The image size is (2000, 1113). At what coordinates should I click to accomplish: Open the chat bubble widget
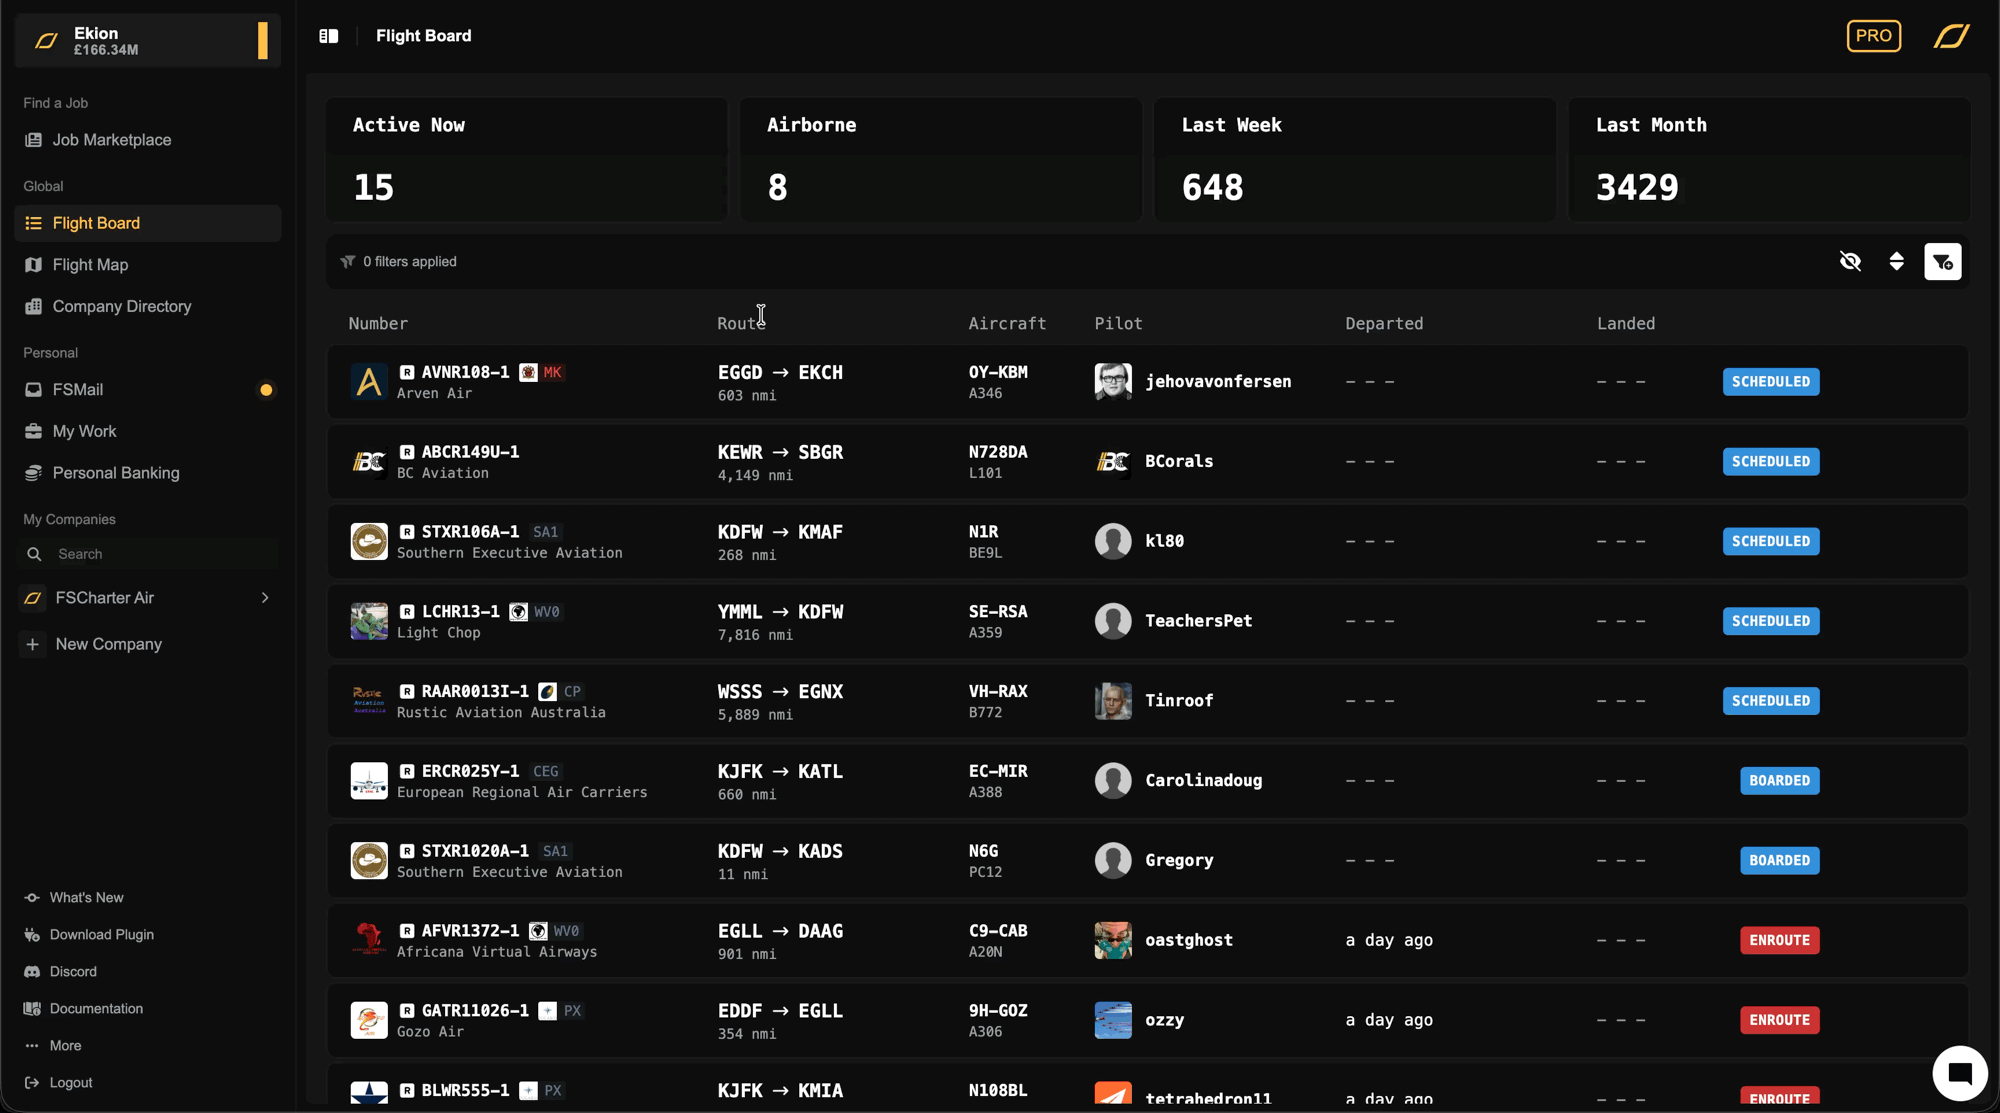click(1959, 1073)
